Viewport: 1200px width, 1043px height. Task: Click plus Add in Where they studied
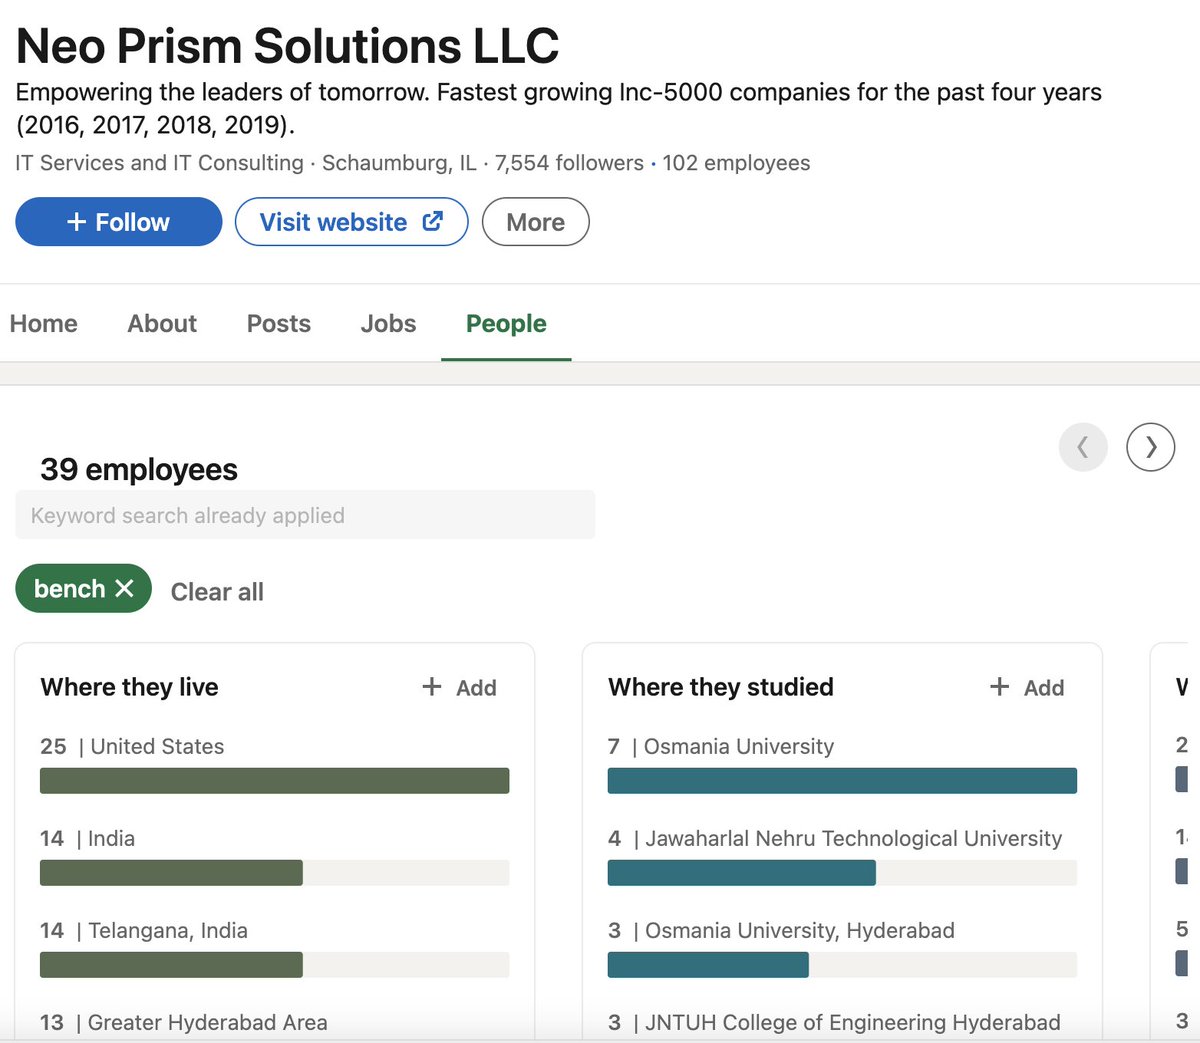coord(1027,687)
